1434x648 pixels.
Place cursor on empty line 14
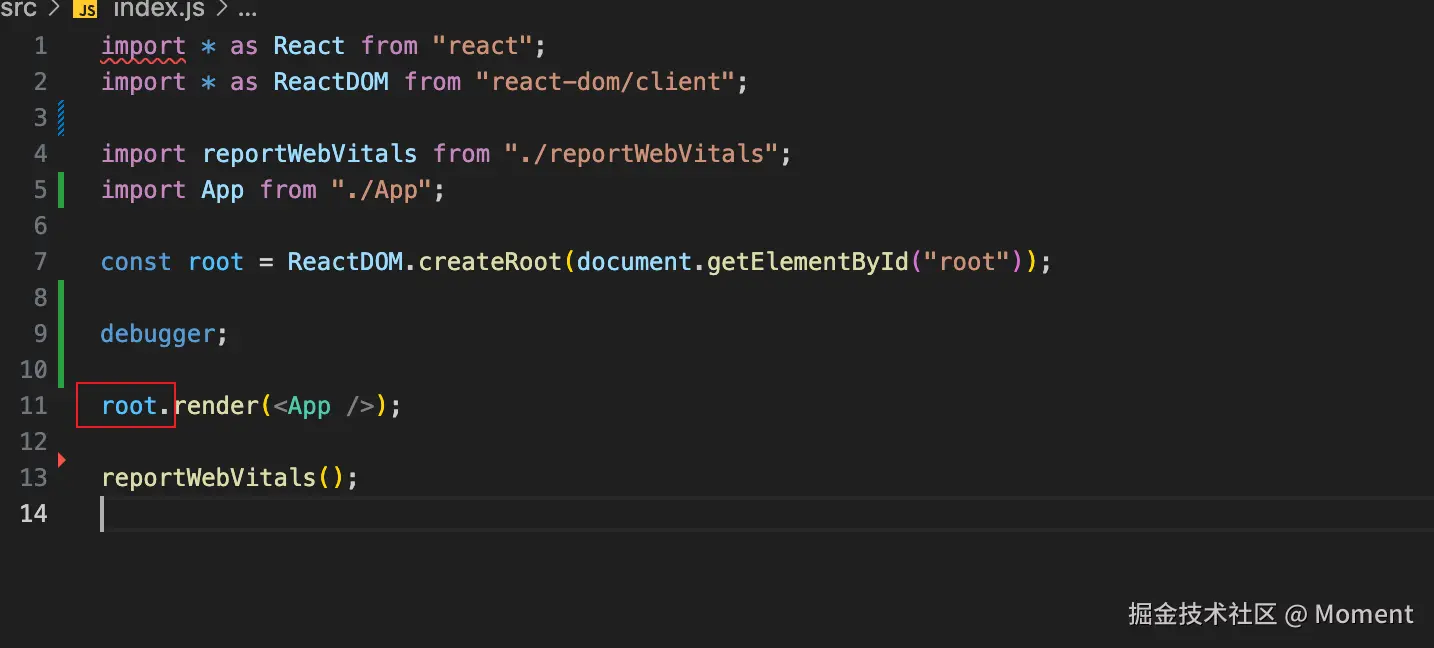[x=767, y=514]
